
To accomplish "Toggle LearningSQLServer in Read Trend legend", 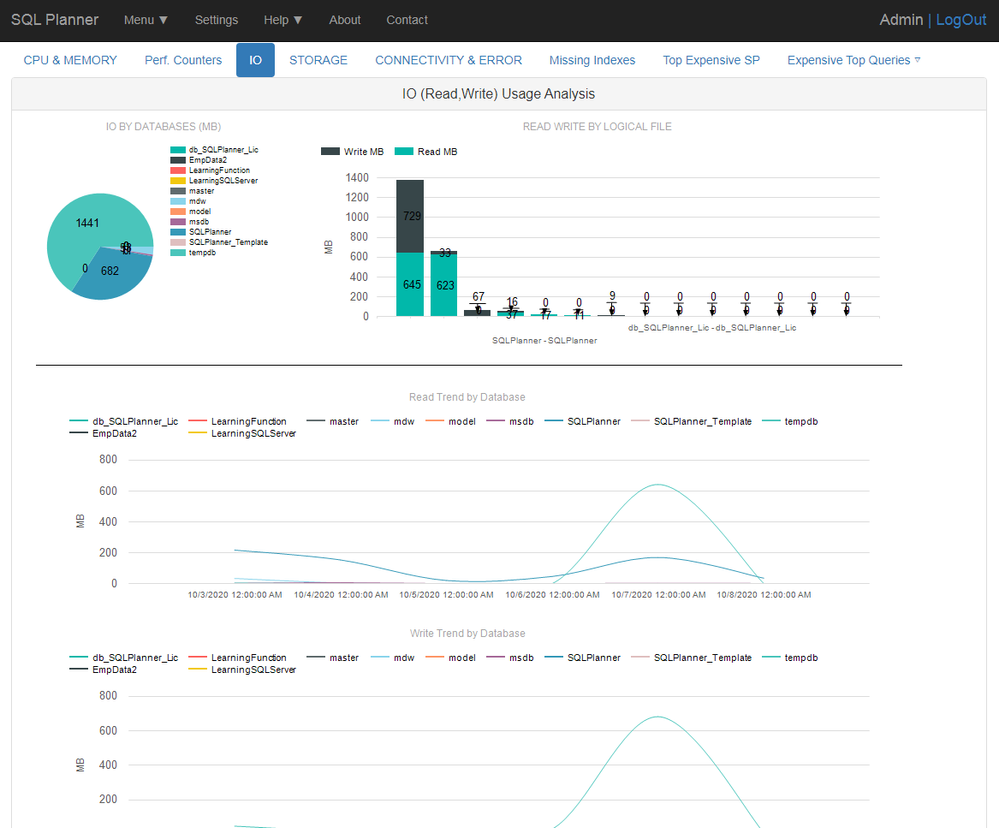I will (242, 433).
